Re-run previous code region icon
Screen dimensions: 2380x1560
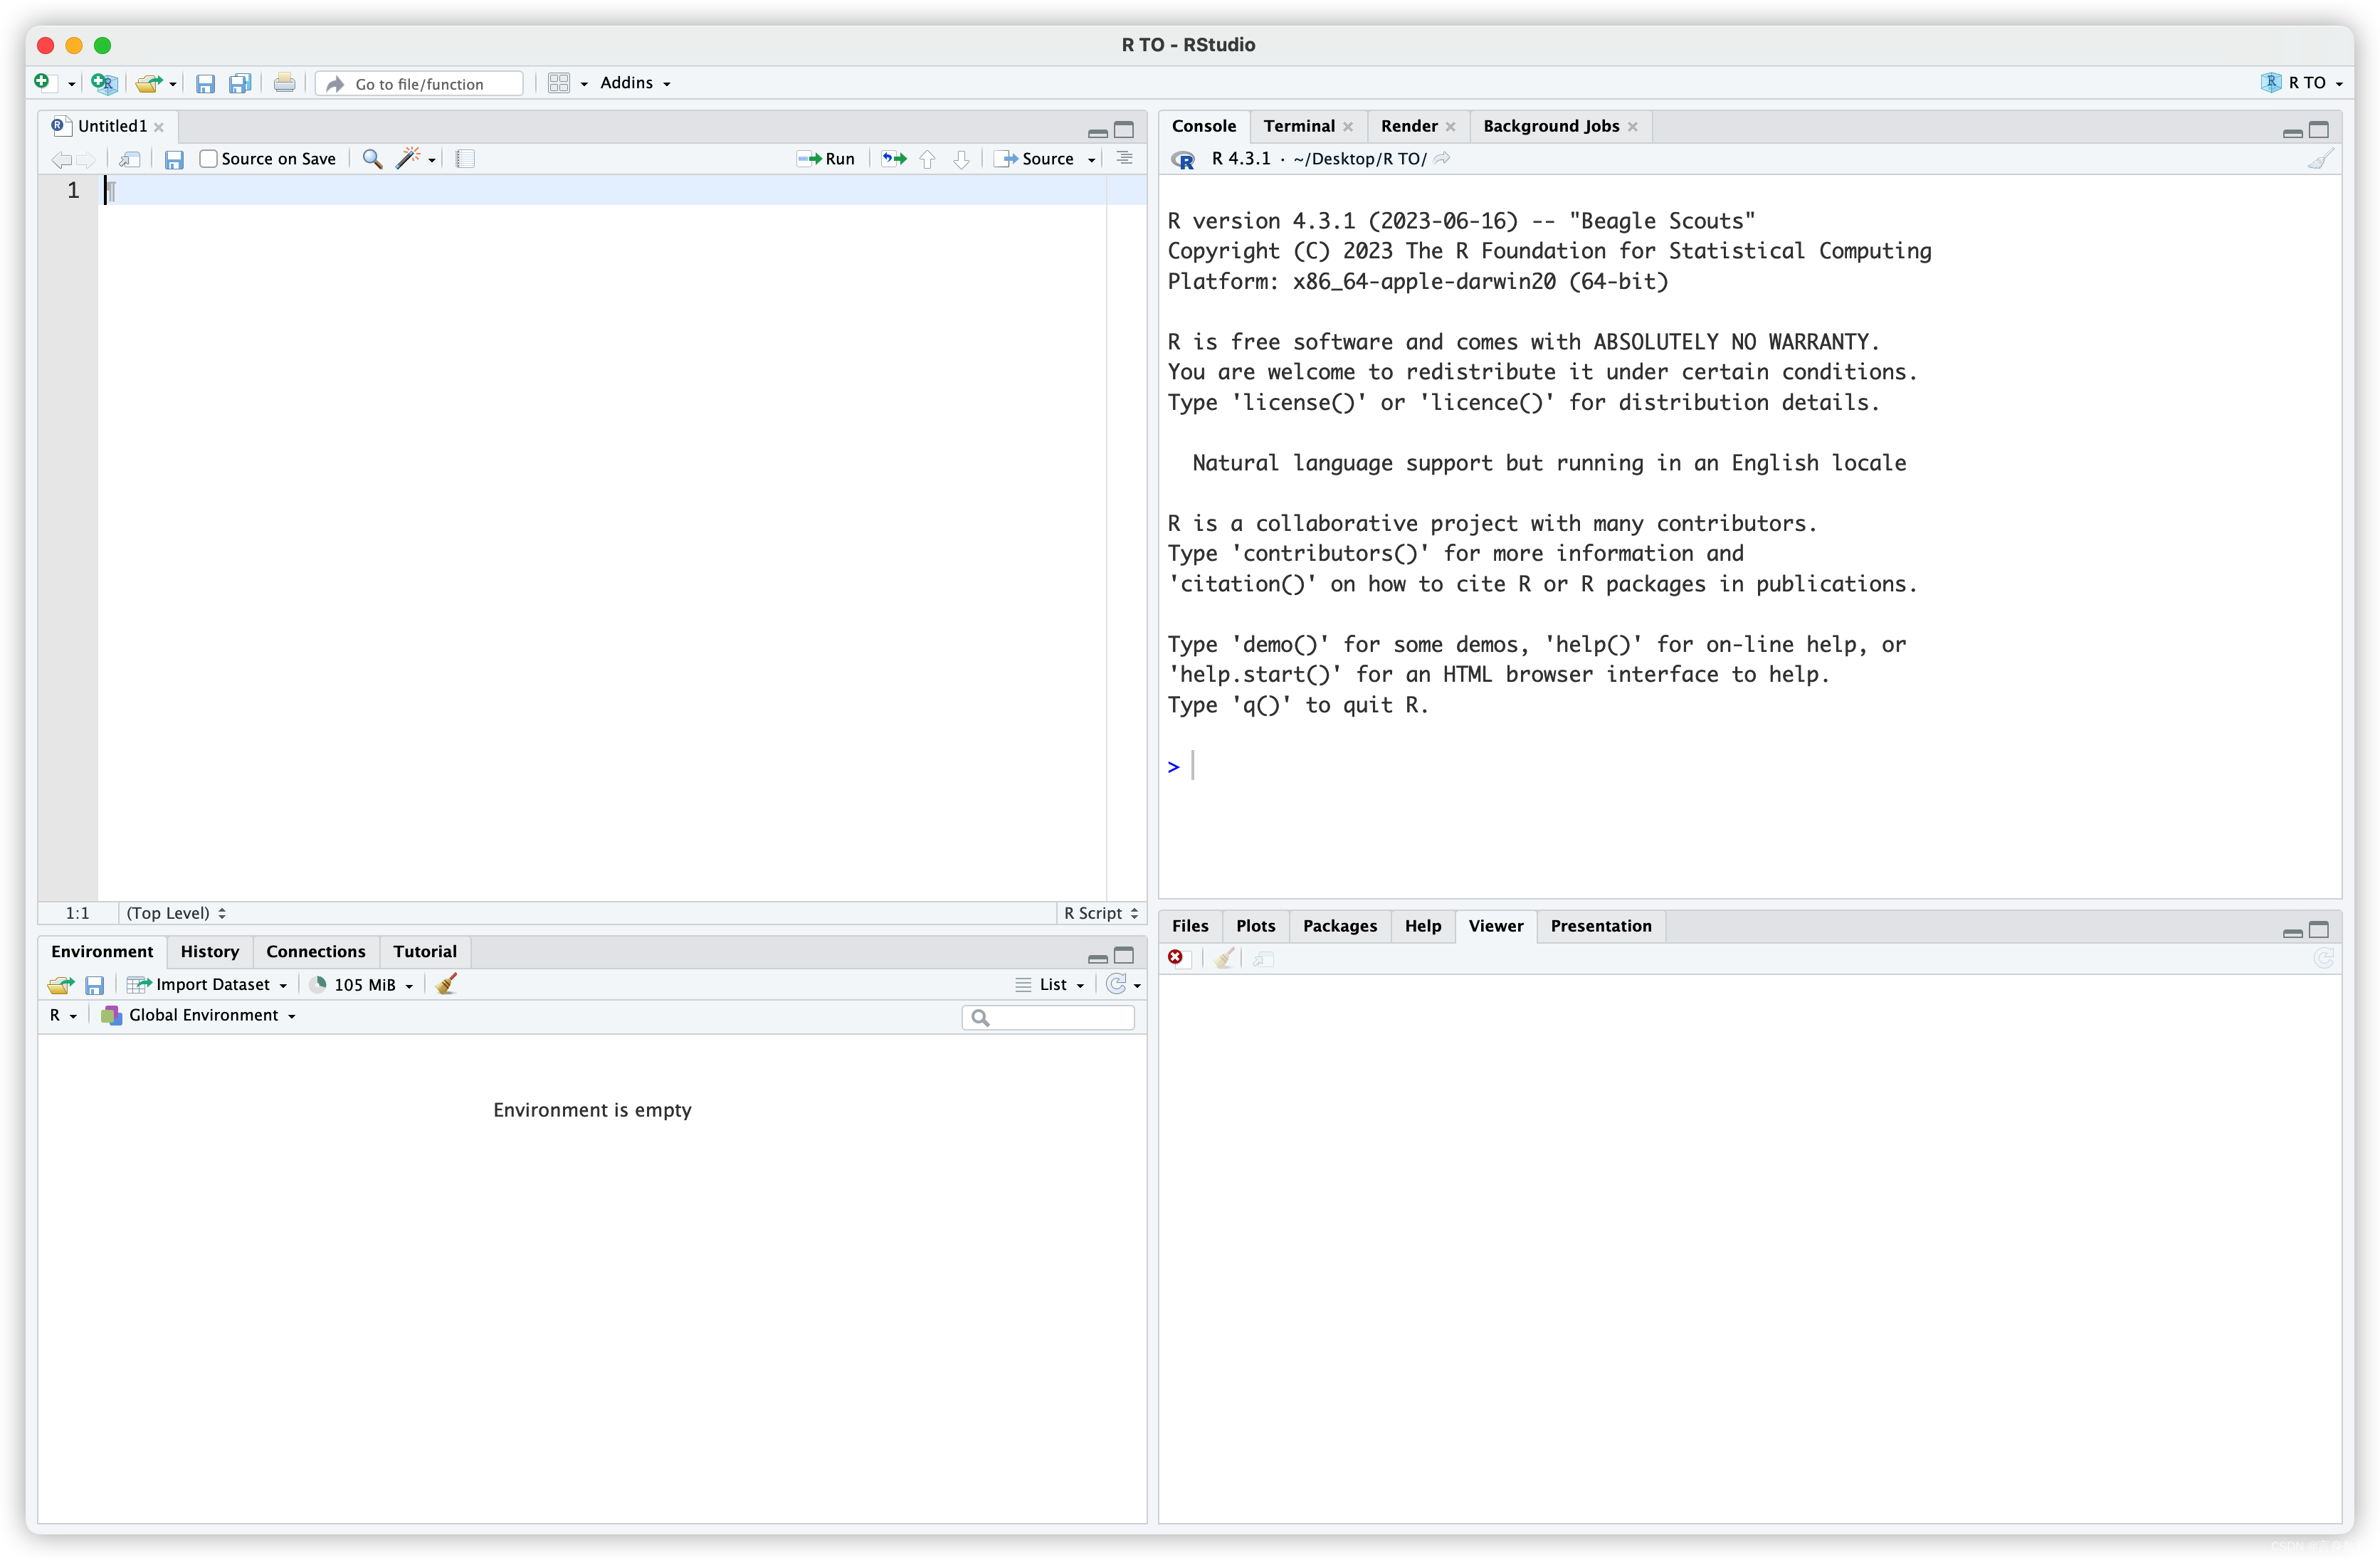pyautogui.click(x=894, y=159)
